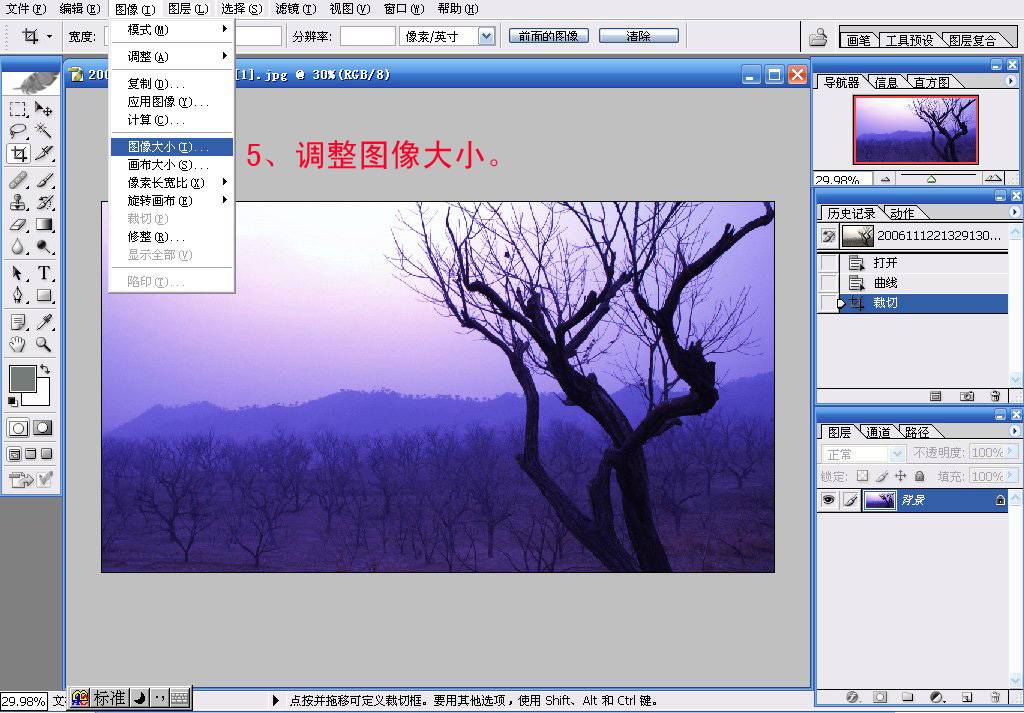
Task: Click the history panel trash icon
Action: (x=995, y=396)
